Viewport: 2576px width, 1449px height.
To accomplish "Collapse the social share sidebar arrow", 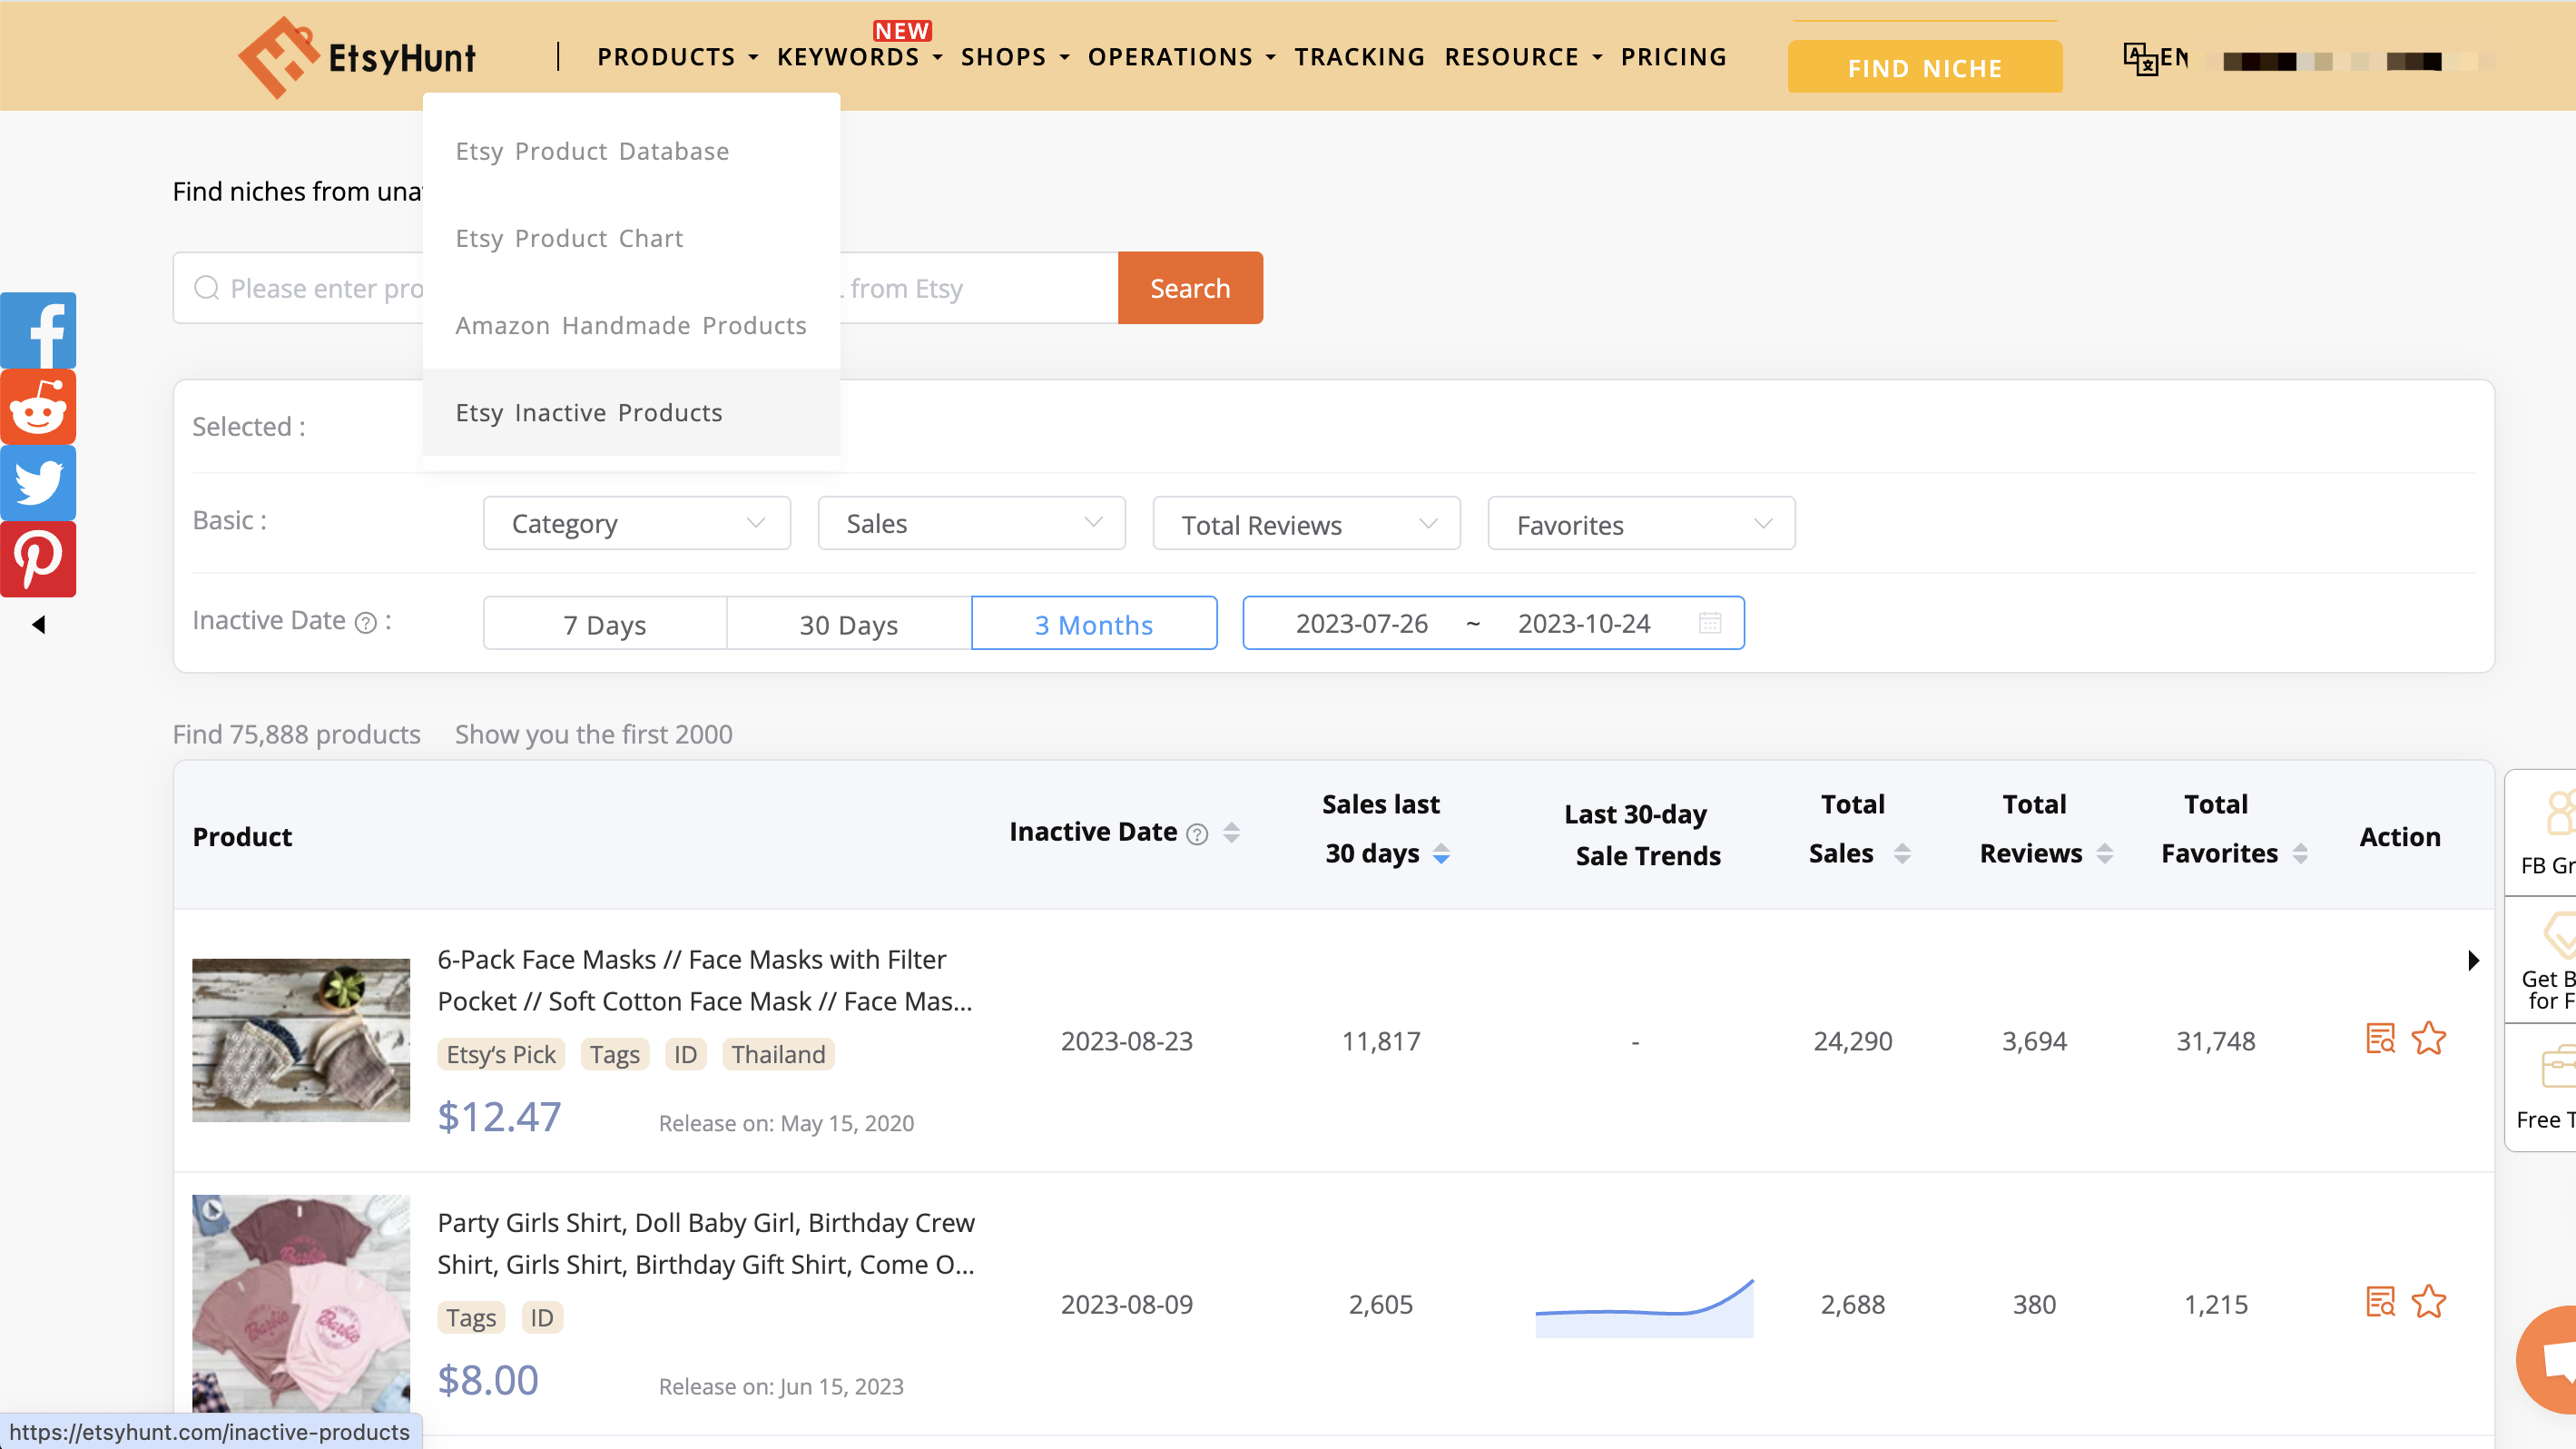I will pos(38,625).
